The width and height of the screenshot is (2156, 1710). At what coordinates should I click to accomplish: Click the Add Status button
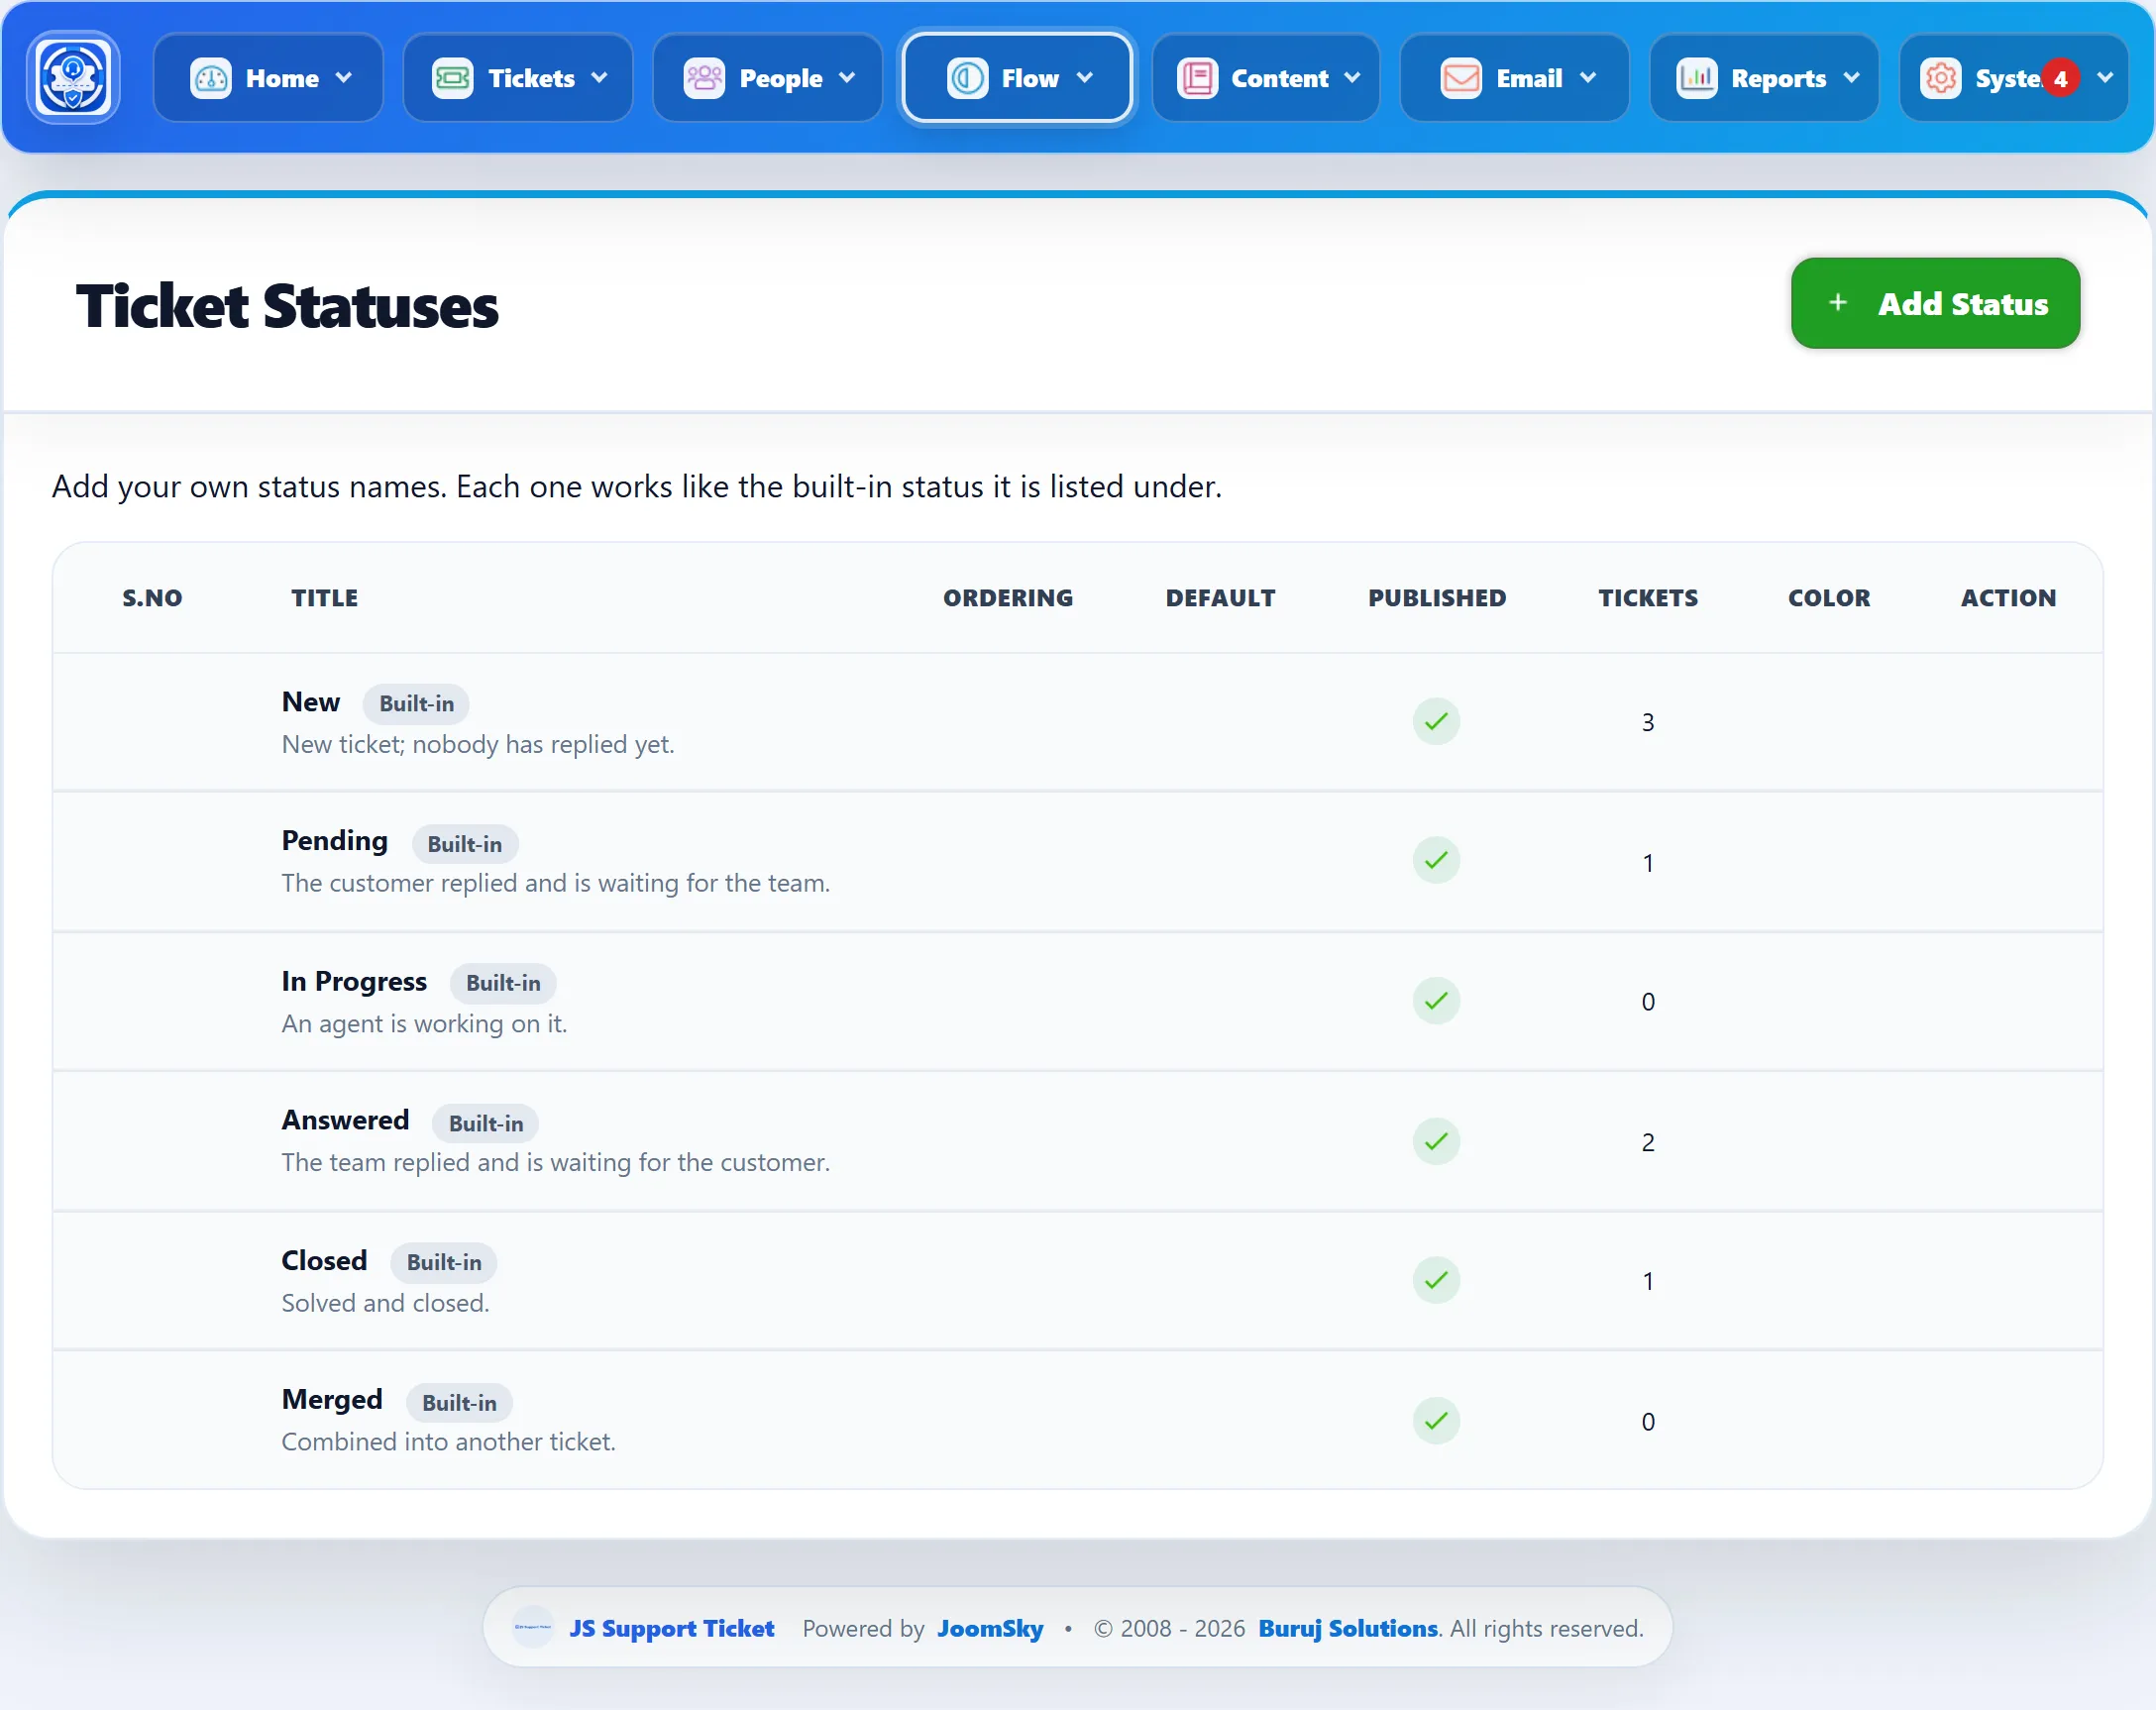click(1935, 303)
